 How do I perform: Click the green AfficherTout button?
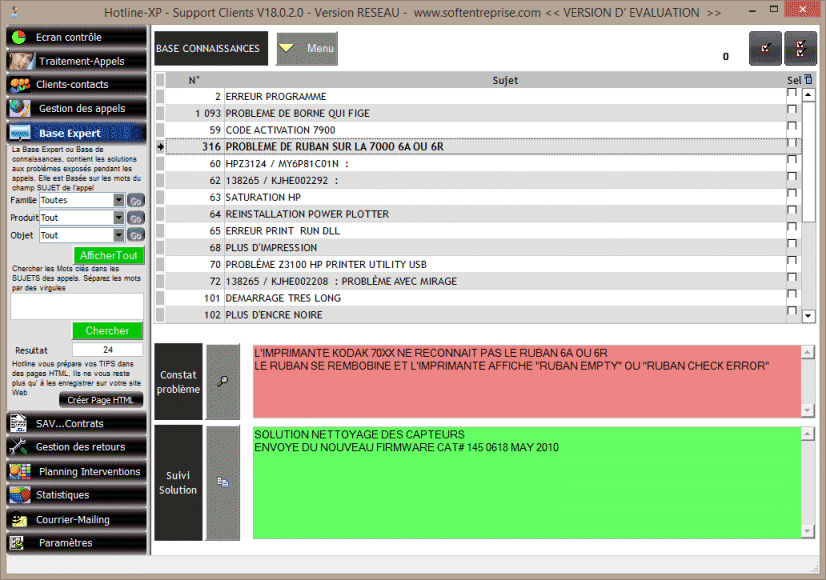tap(108, 256)
